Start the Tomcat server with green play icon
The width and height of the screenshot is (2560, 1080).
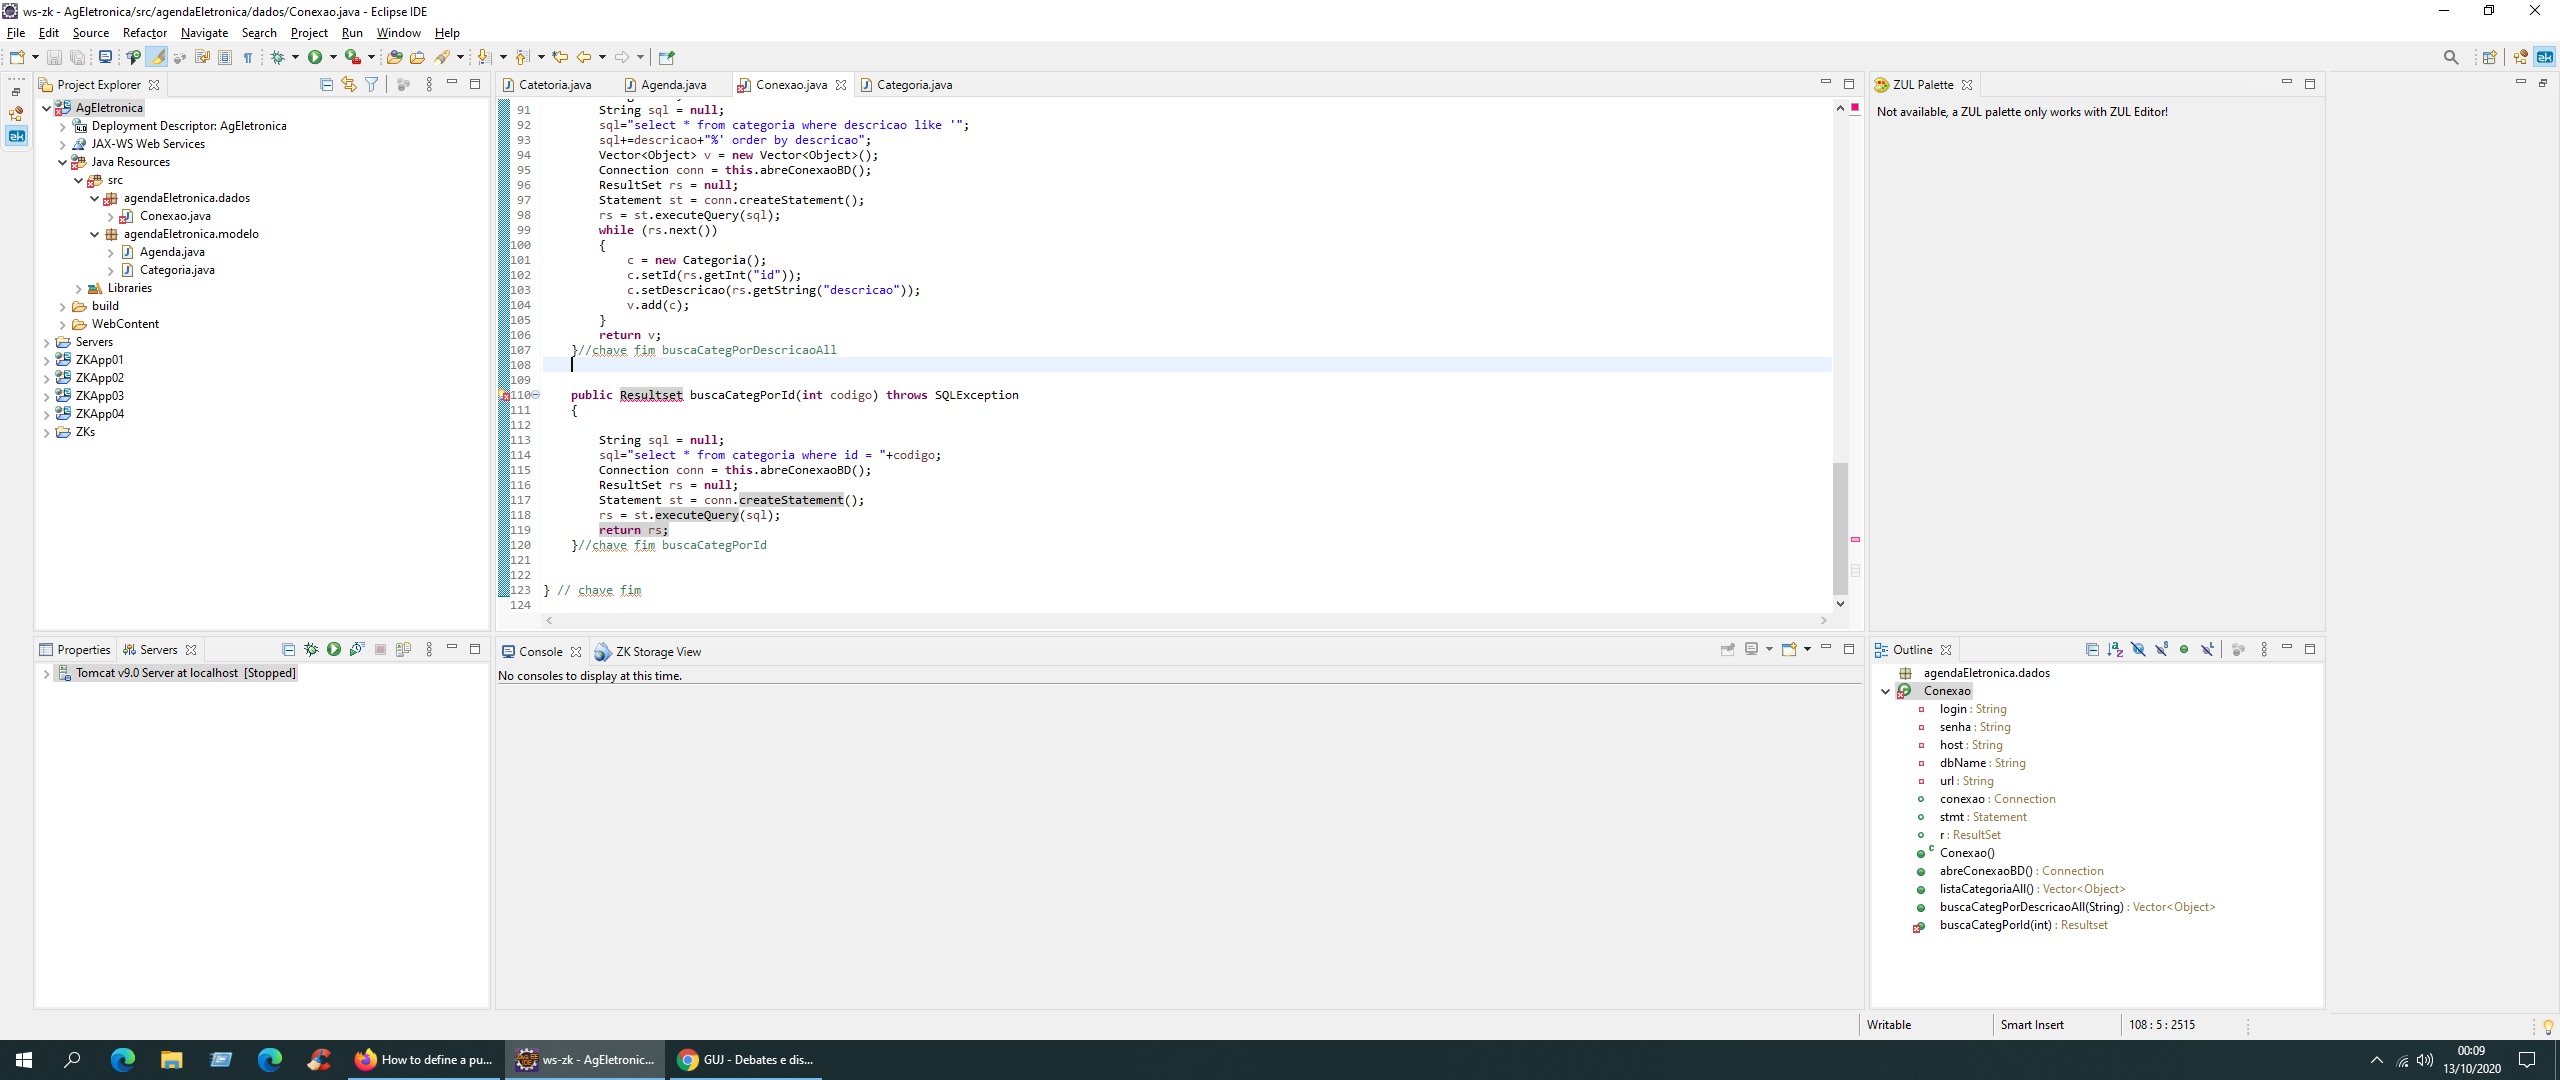click(x=334, y=650)
